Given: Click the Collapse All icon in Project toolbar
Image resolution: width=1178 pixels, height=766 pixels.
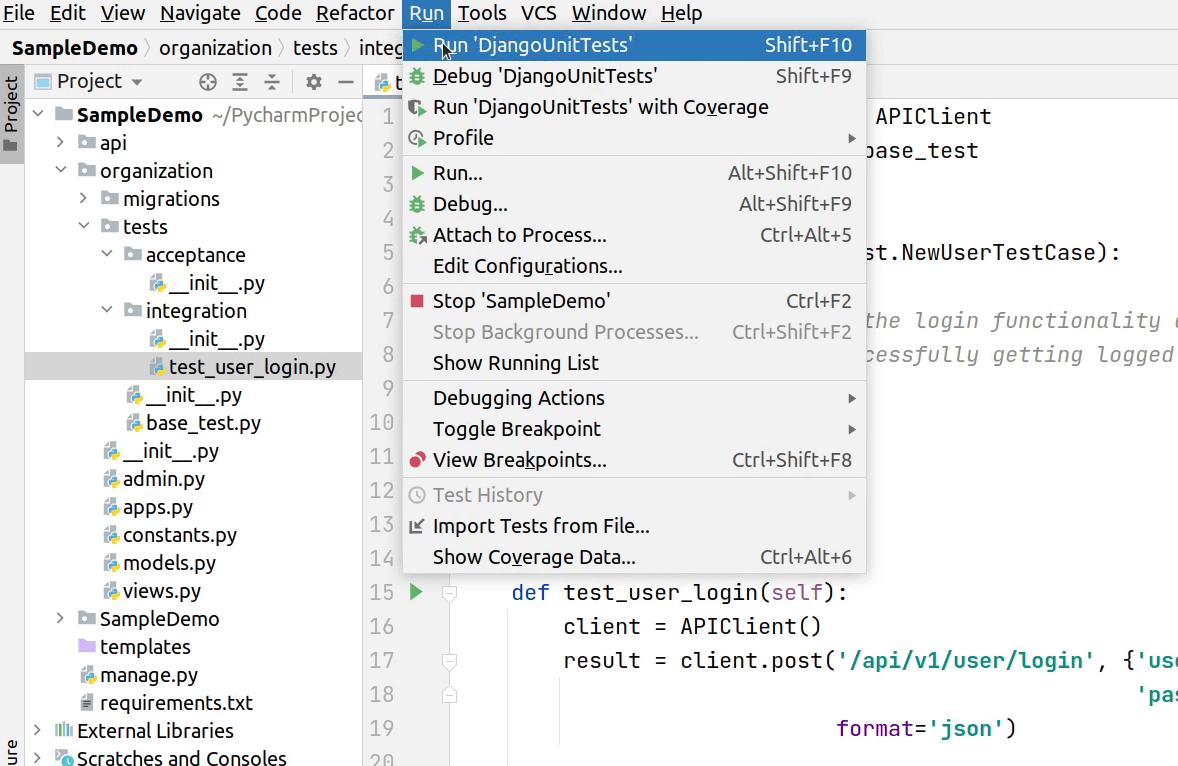Looking at the screenshot, I should (x=271, y=81).
